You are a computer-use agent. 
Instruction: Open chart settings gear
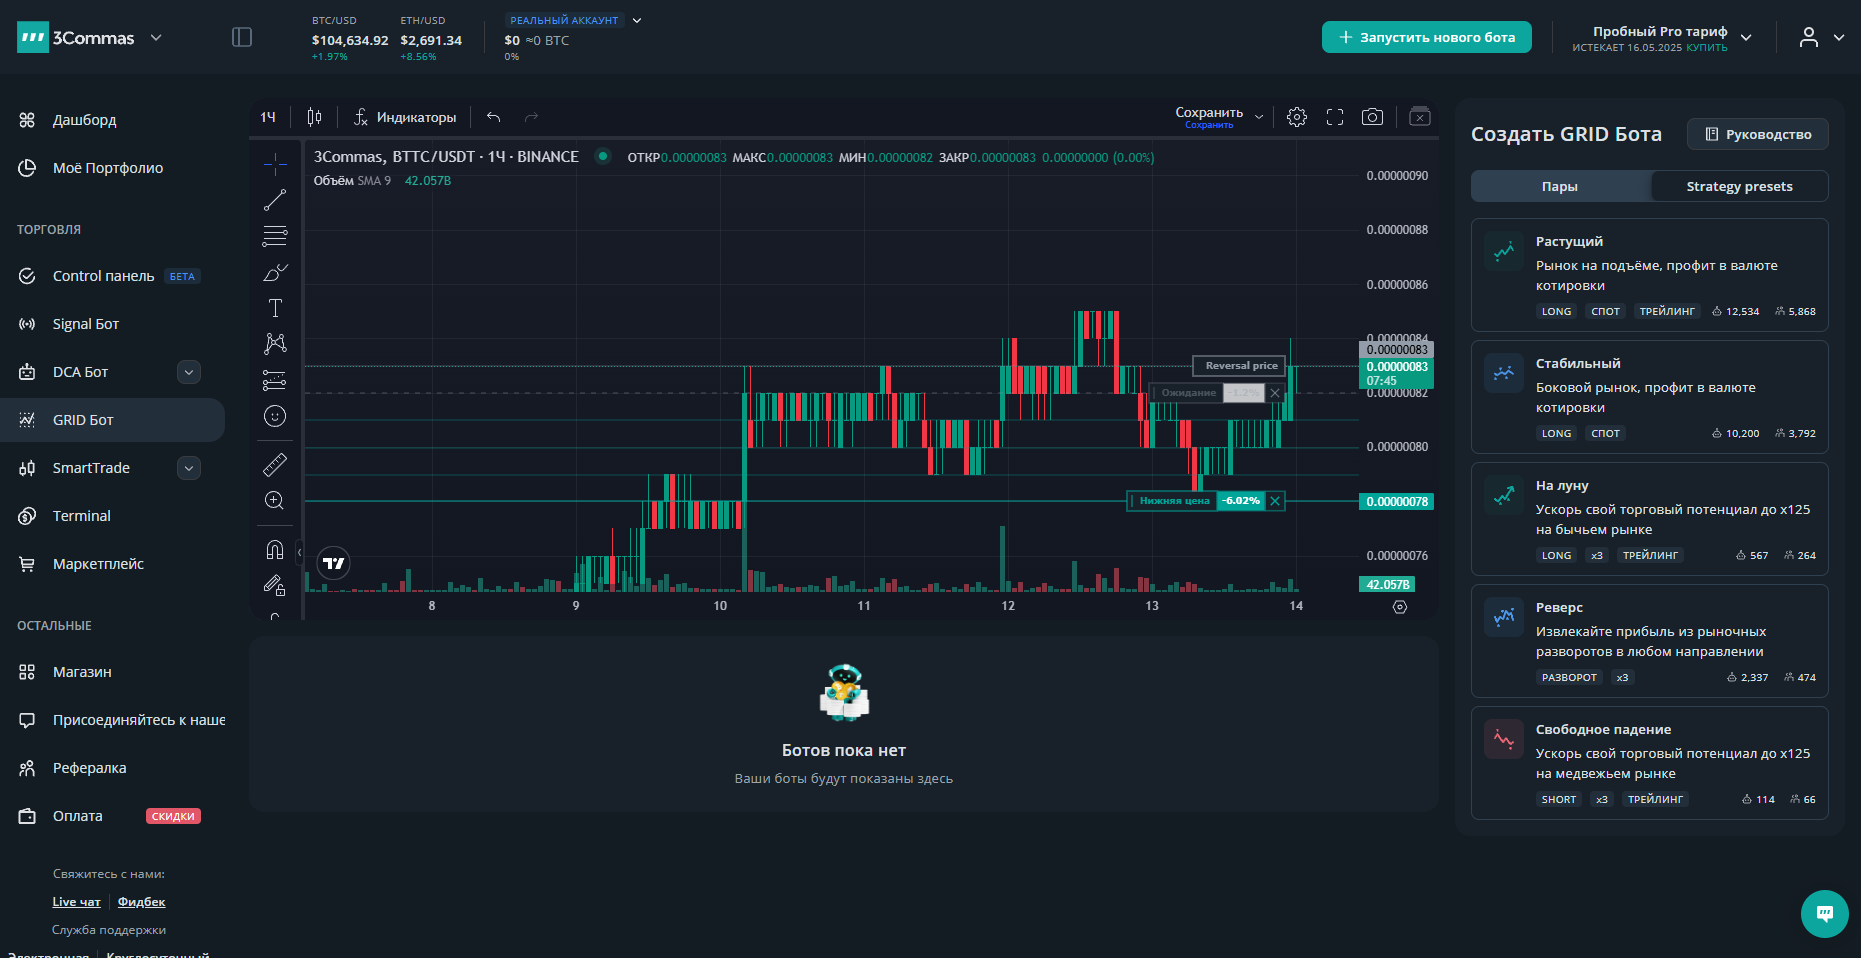[x=1297, y=117]
